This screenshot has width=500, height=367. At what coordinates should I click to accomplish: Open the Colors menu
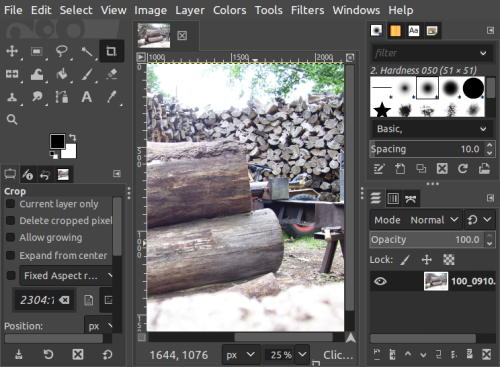[x=230, y=10]
